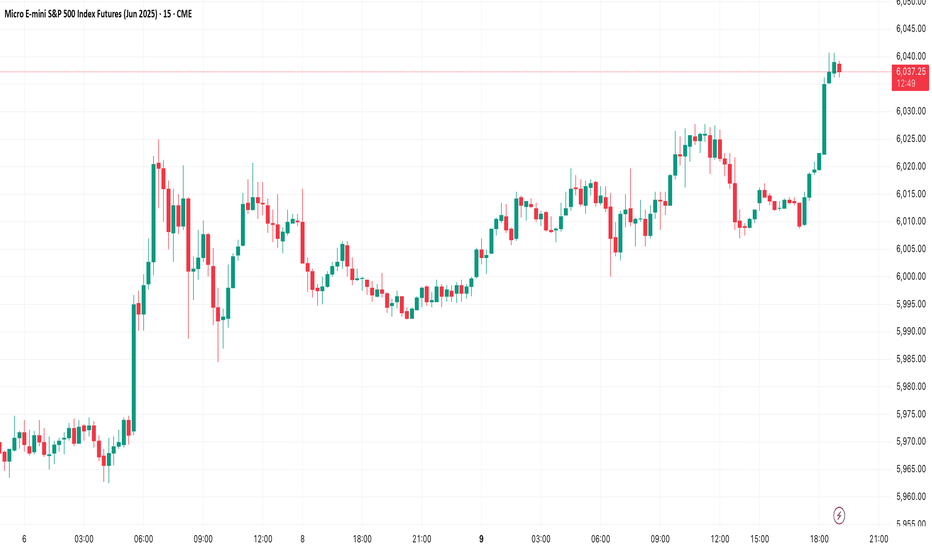Select the 6,020.00 price scale label
The width and height of the screenshot is (932, 550).
(911, 166)
